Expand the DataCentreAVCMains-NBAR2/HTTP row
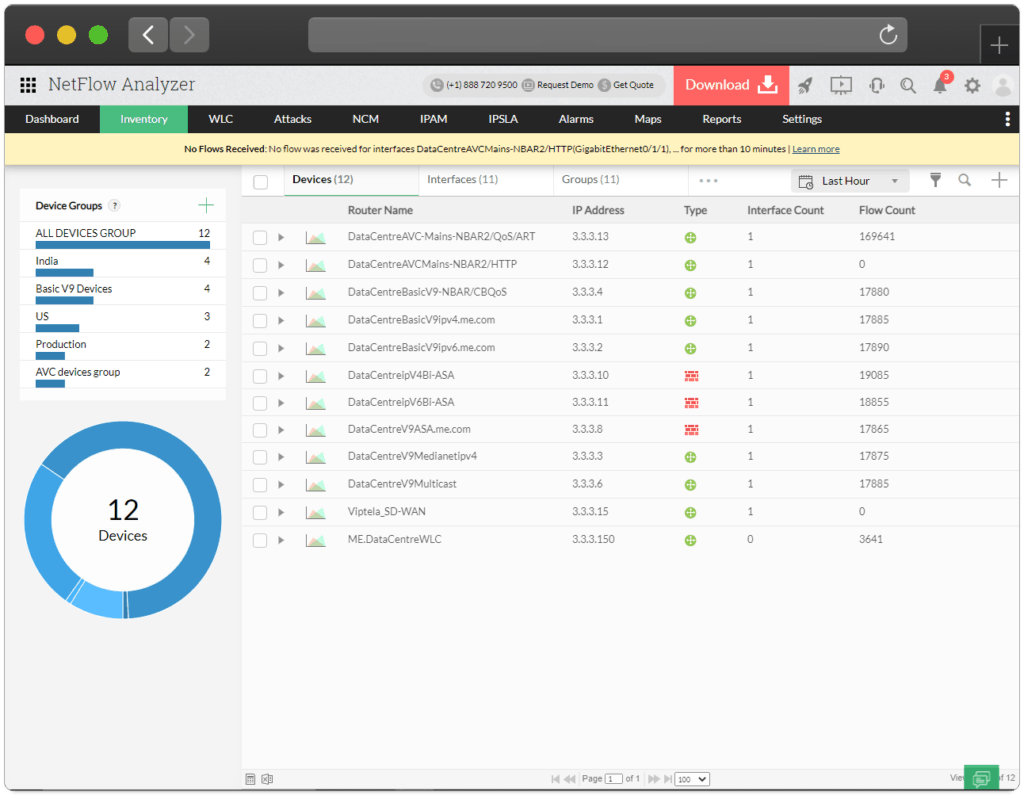Screen dimensions: 1024x795 (x=281, y=265)
